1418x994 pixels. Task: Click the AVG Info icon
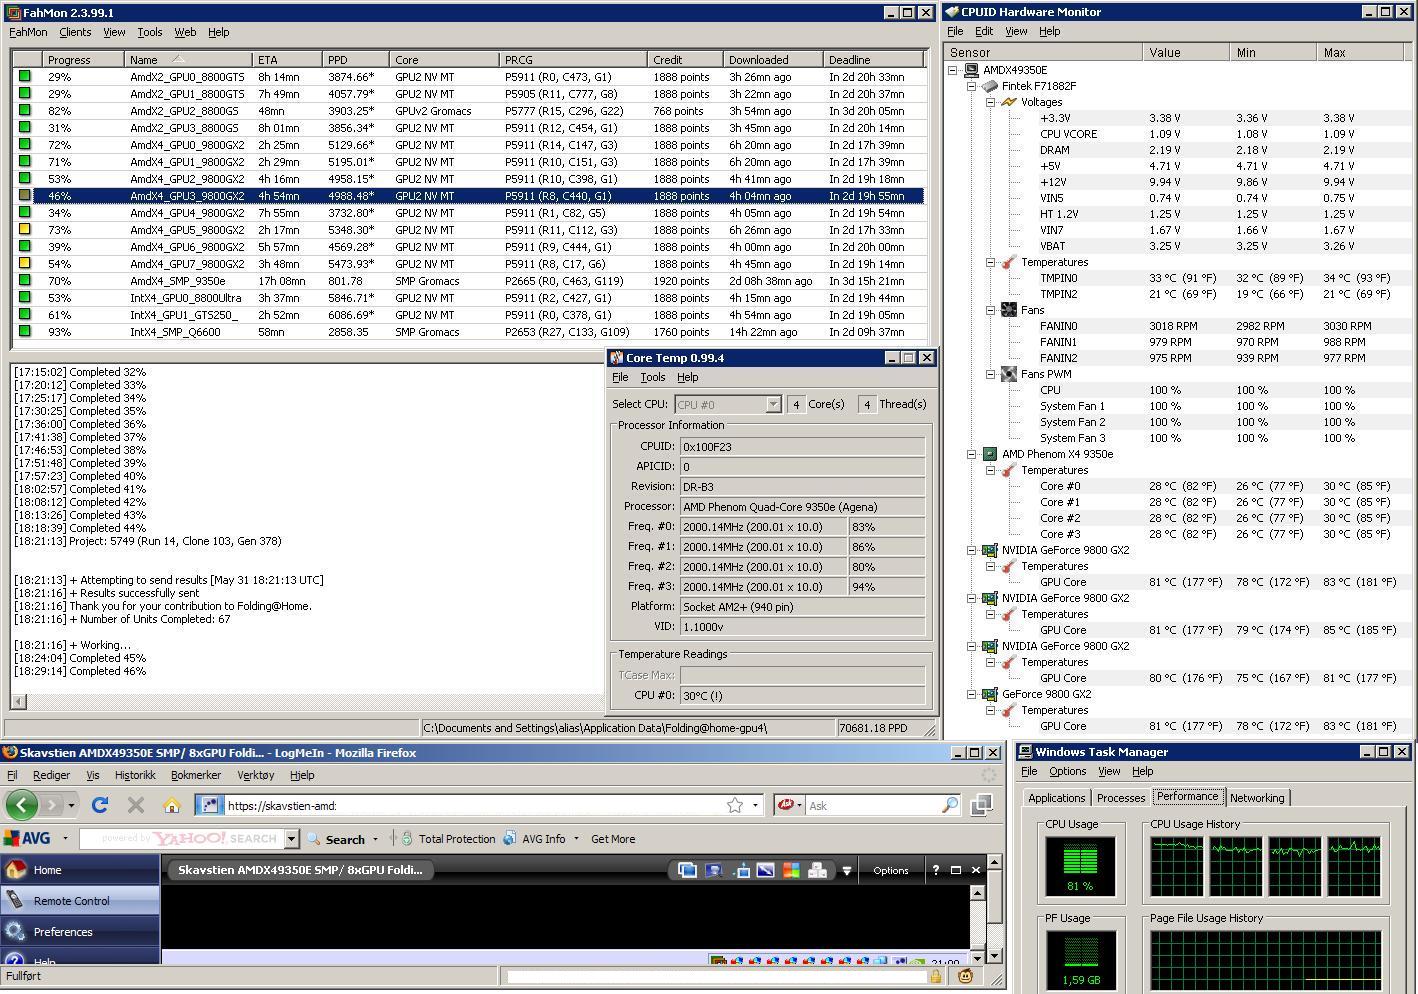pos(510,839)
